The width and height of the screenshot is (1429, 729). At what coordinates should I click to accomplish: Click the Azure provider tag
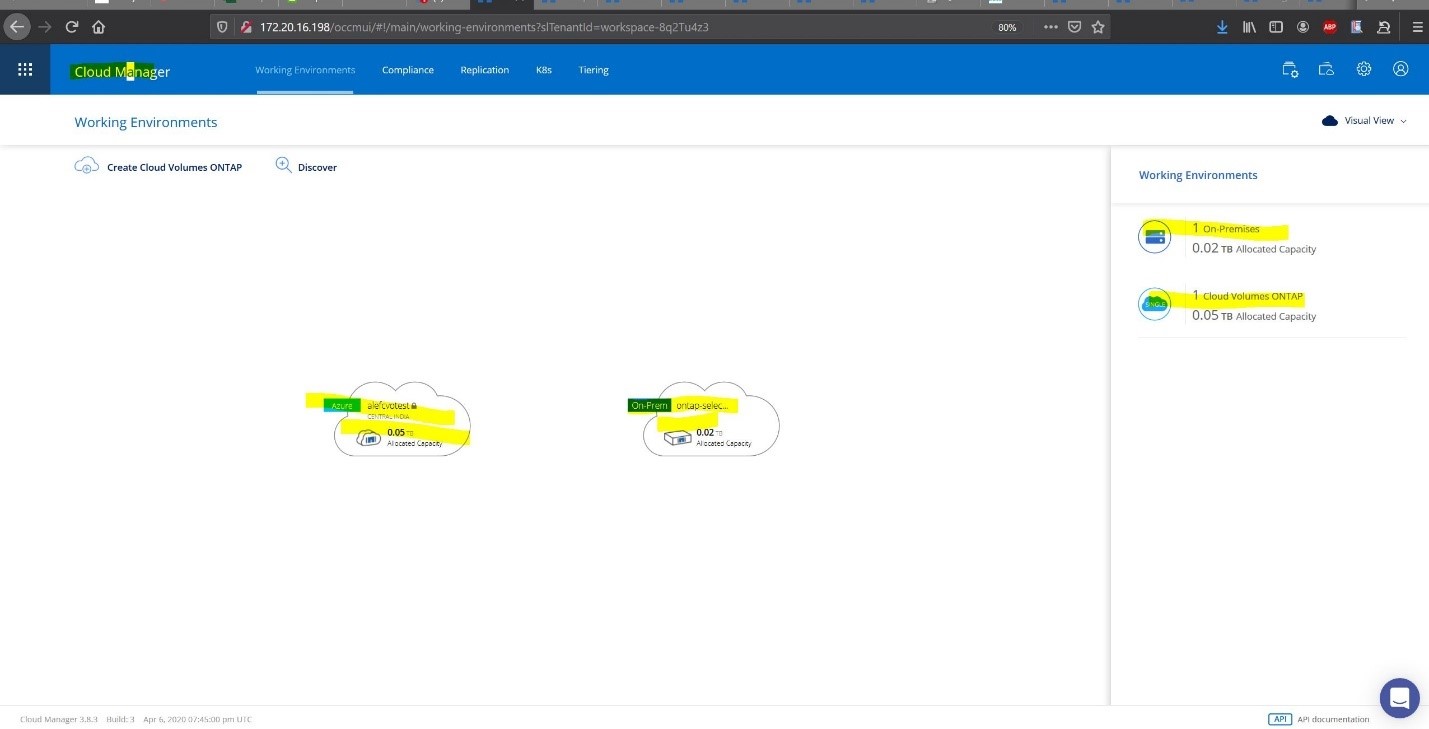pyautogui.click(x=342, y=405)
